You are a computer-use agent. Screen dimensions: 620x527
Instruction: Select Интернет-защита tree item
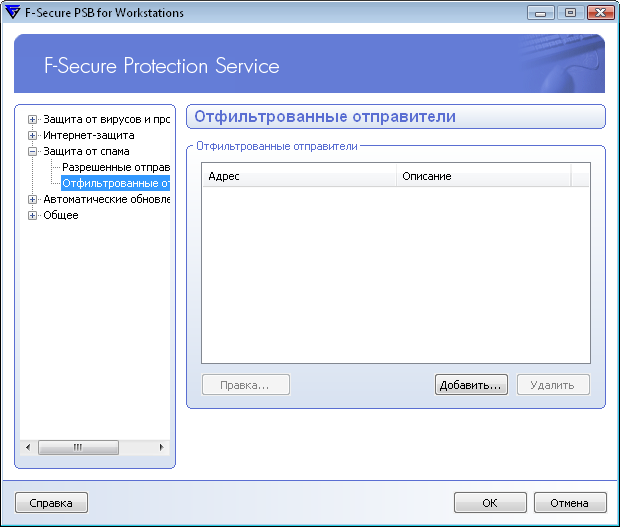89,136
